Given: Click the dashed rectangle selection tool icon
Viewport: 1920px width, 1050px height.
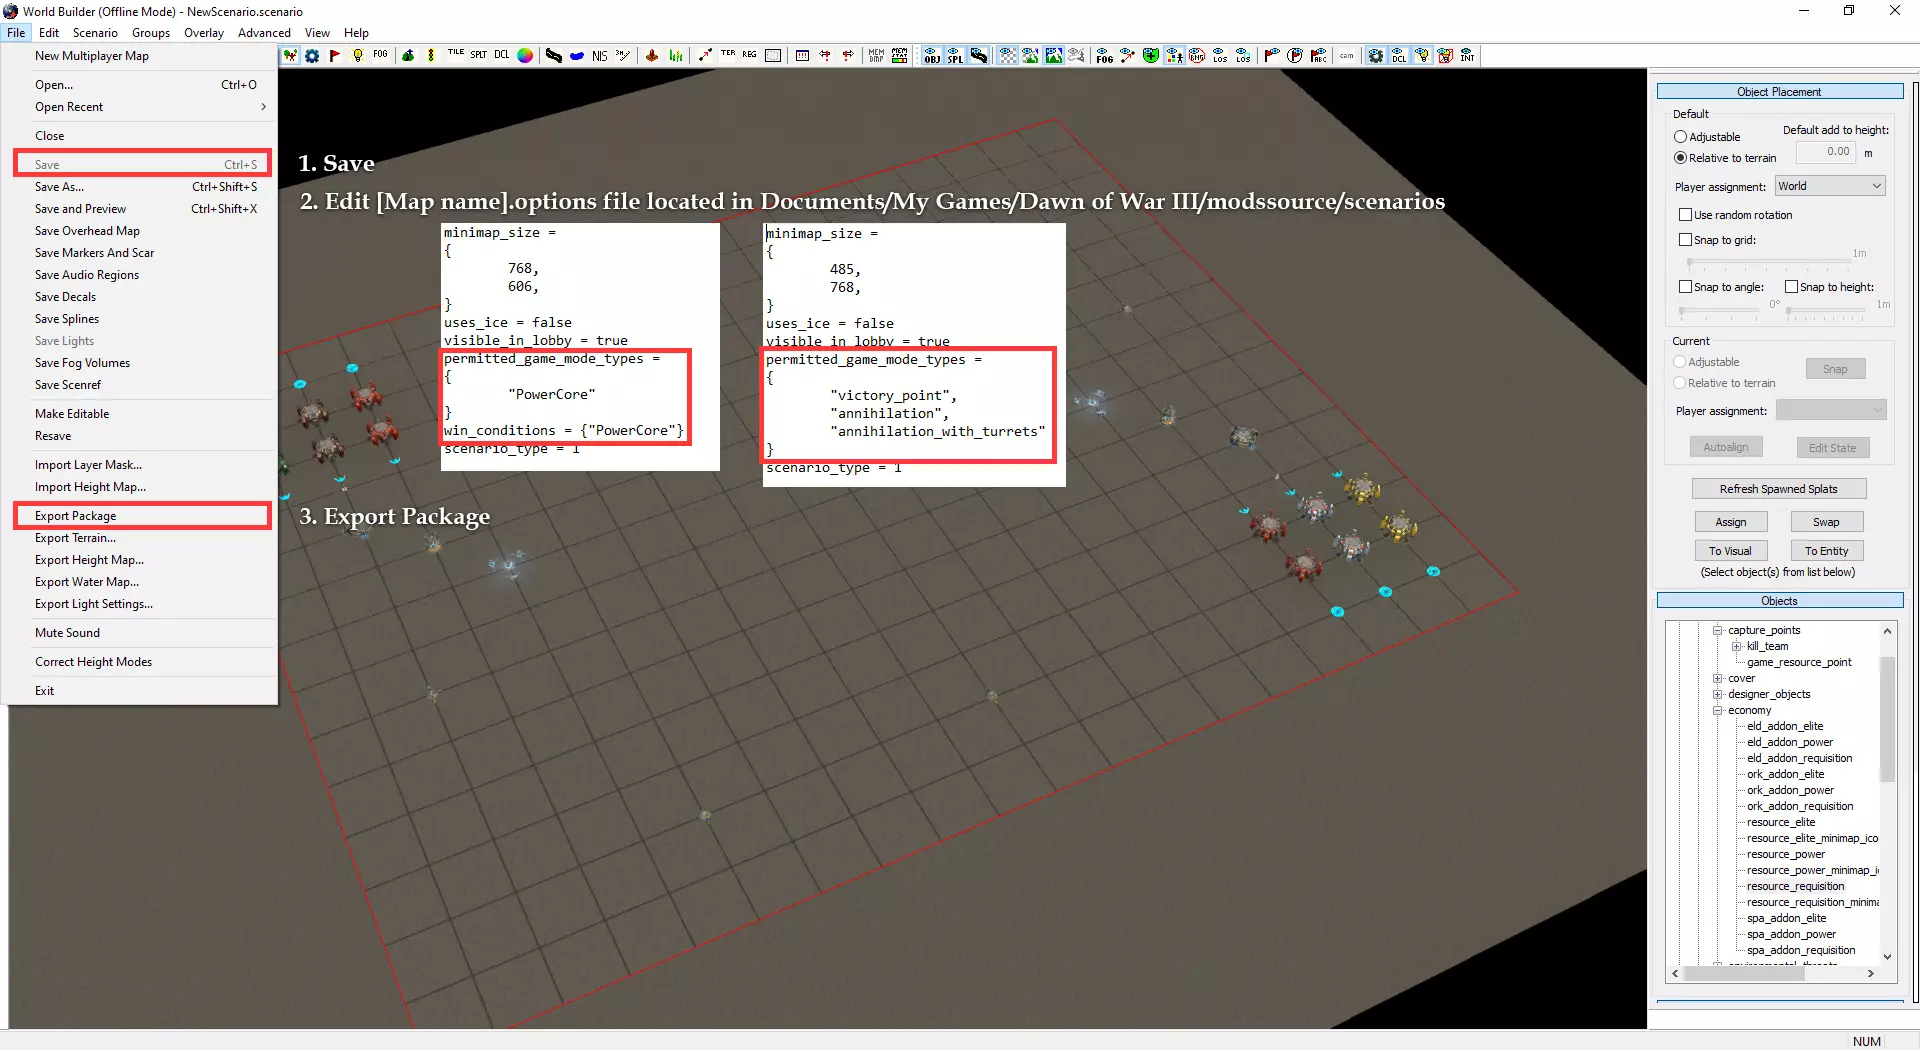Looking at the screenshot, I should (x=773, y=56).
